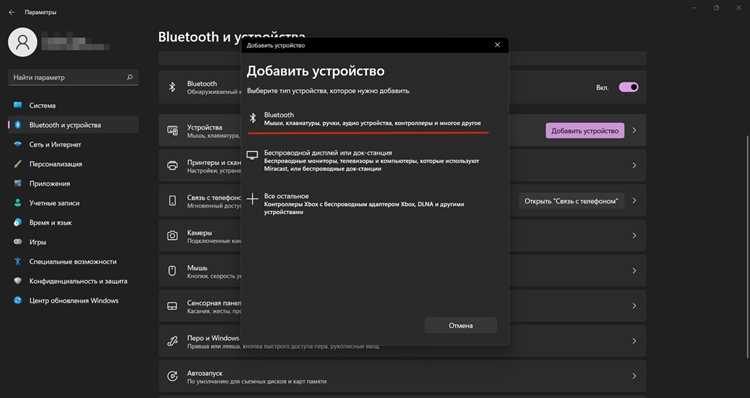Expand the Автозапуск row chevron
This screenshot has height=398, width=750.
point(635,376)
